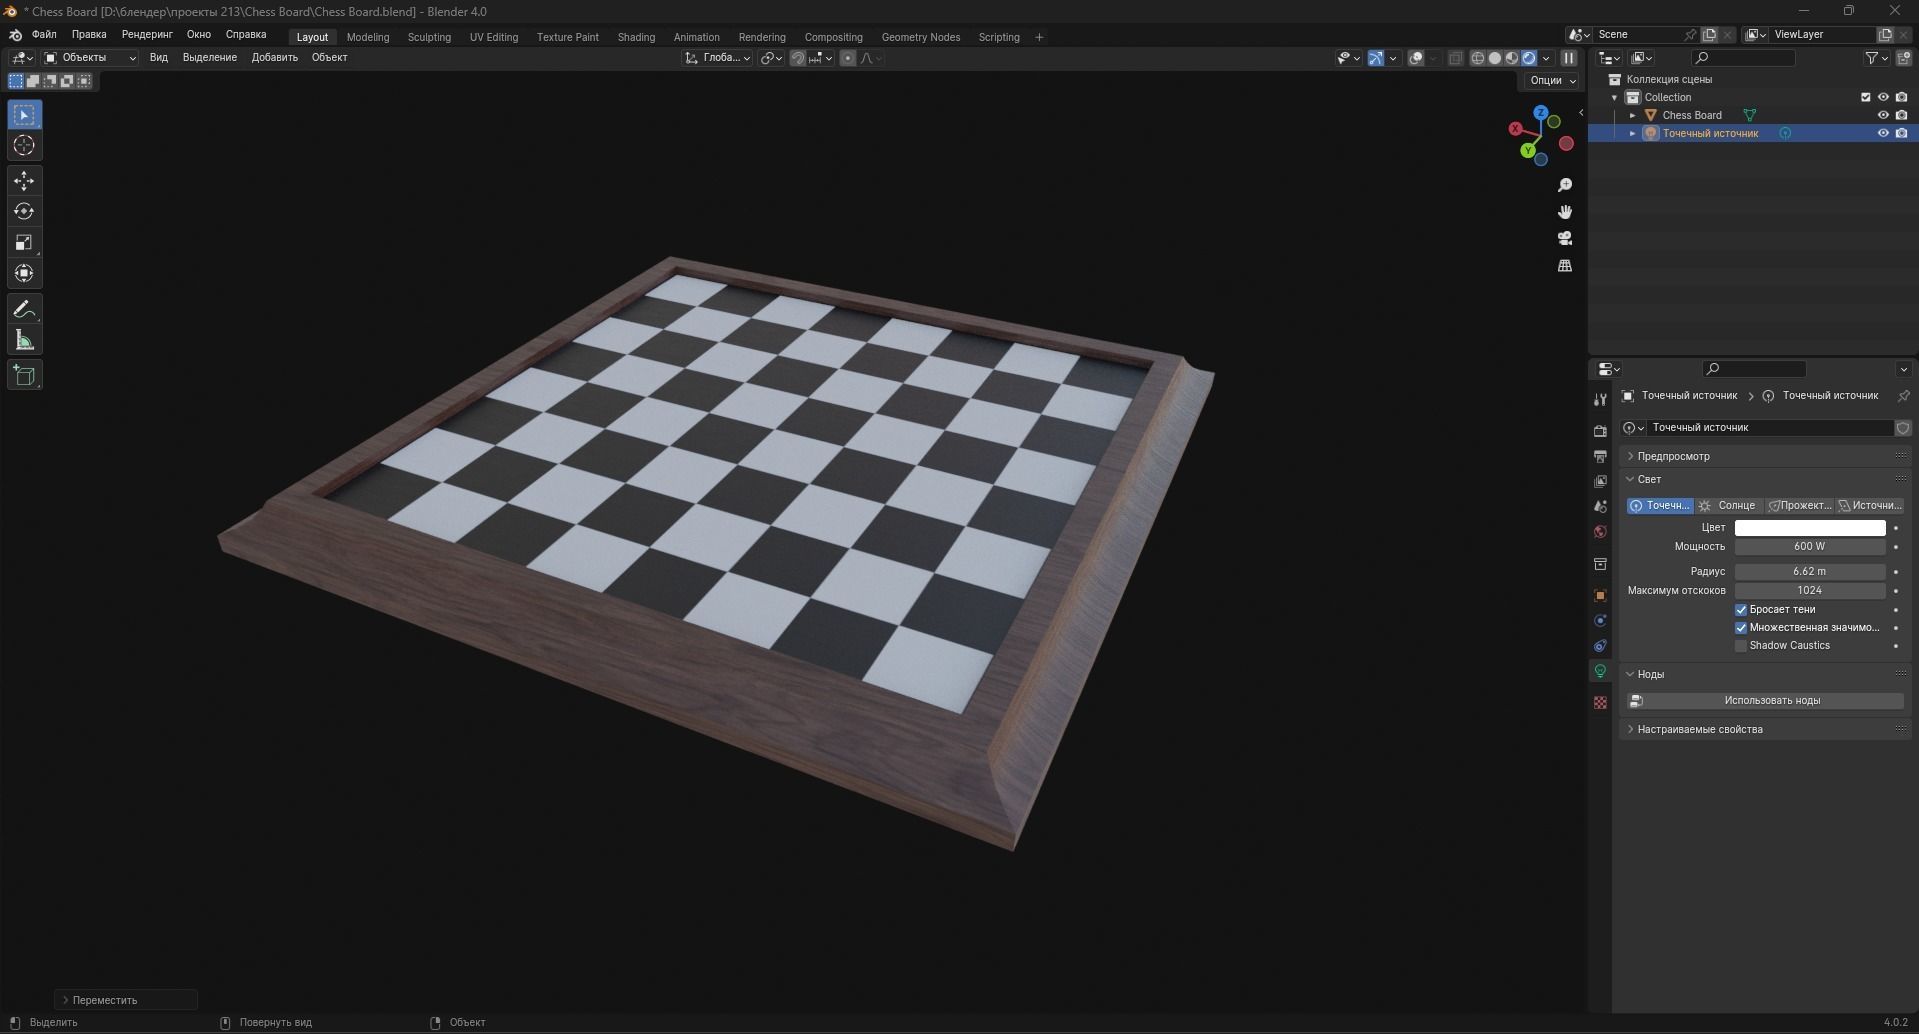
Task: Activate the 3D Cursor tool
Action: (x=24, y=146)
